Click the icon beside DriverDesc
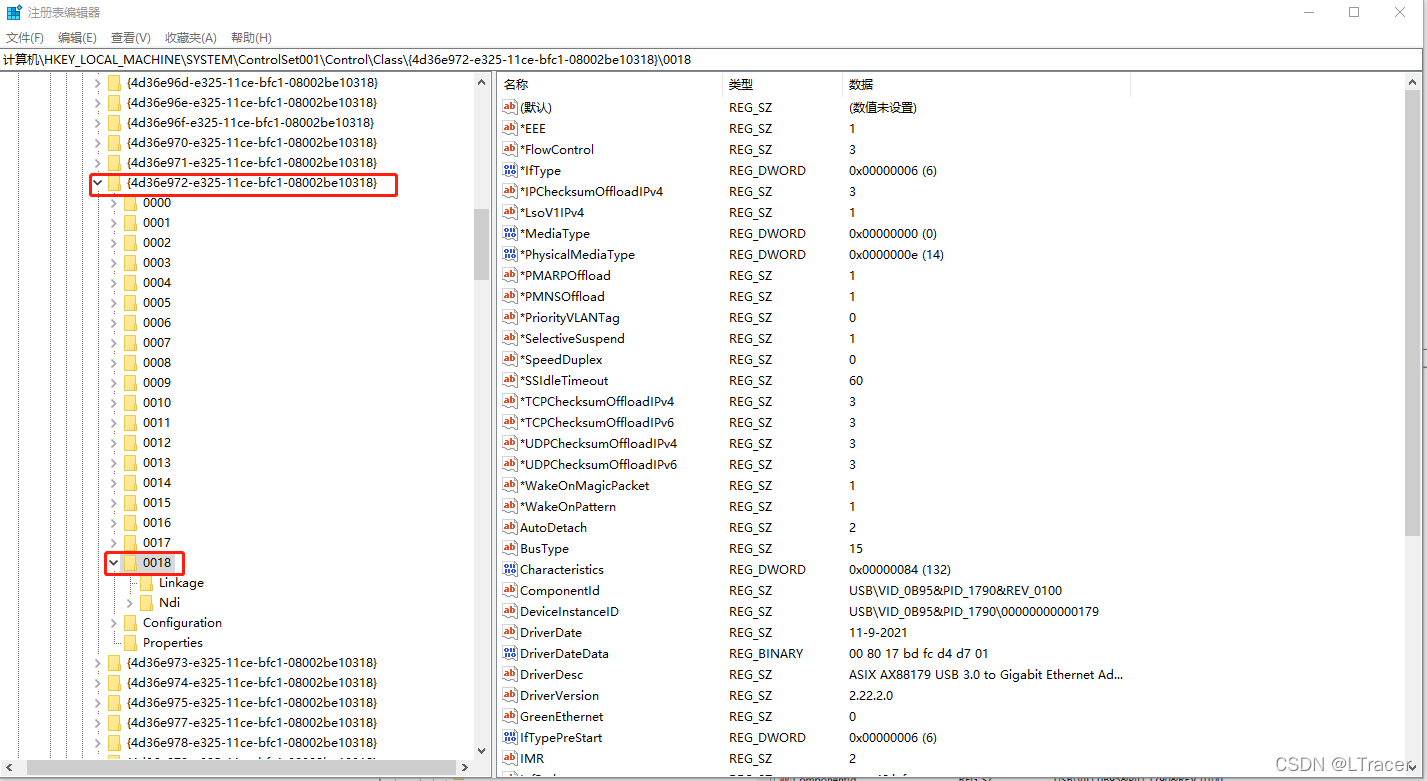 click(x=510, y=674)
